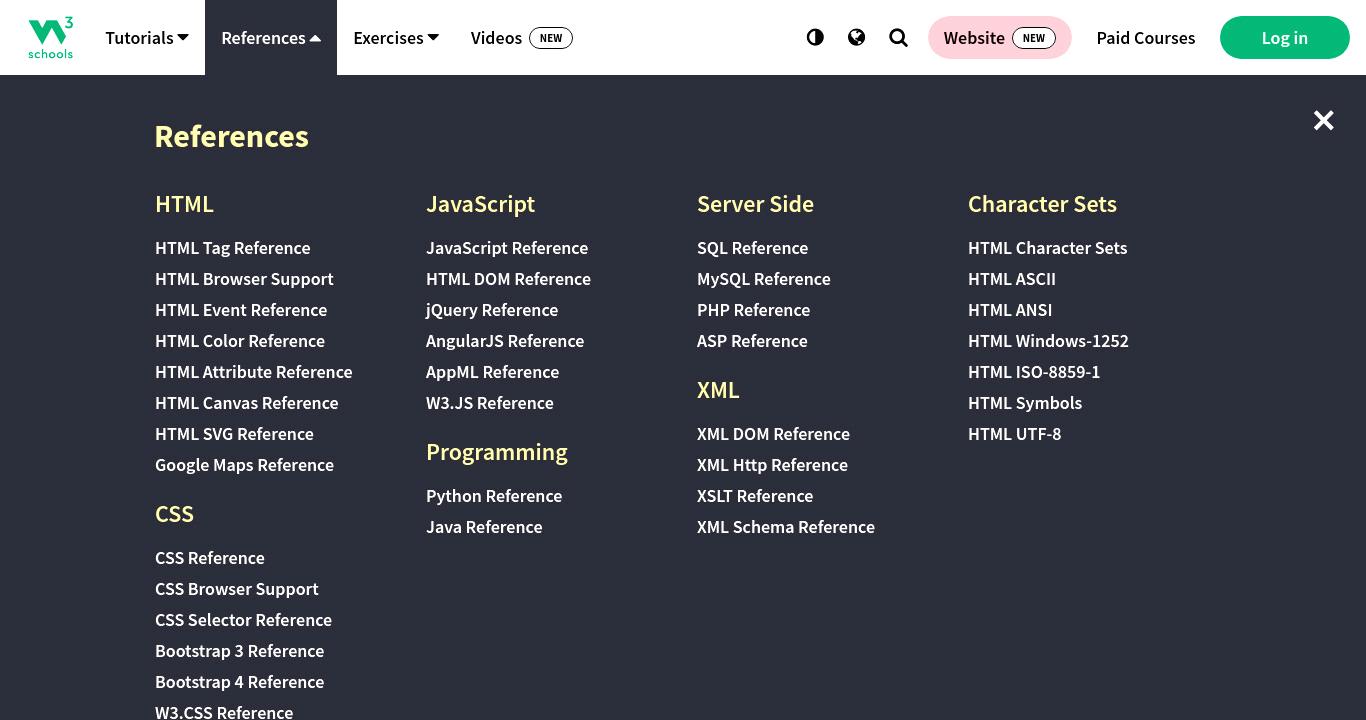Open XML Http Reference
This screenshot has width=1366, height=720.
(x=772, y=465)
